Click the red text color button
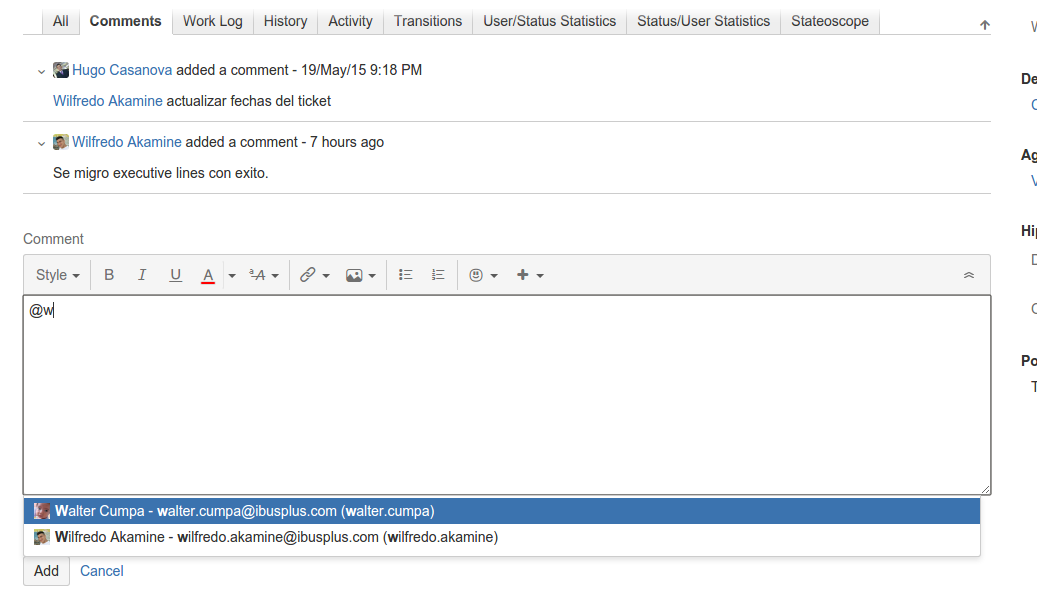Image resolution: width=1037 pixels, height=600 pixels. click(208, 275)
